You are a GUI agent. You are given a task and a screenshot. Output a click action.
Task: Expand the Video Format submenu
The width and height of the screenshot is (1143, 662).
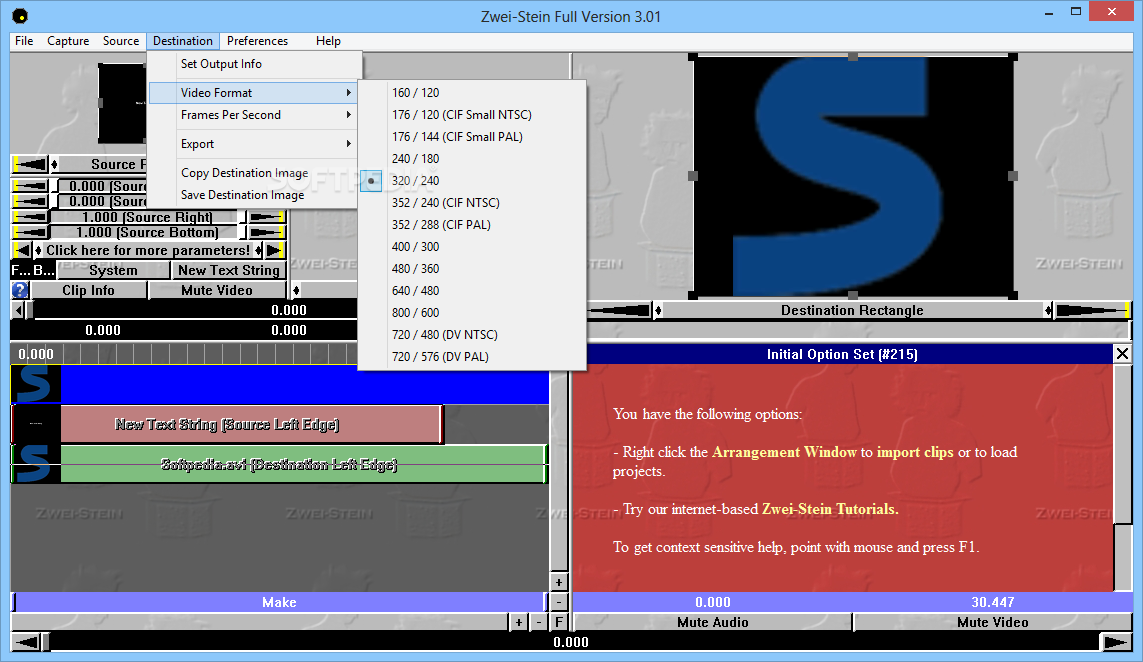point(253,93)
